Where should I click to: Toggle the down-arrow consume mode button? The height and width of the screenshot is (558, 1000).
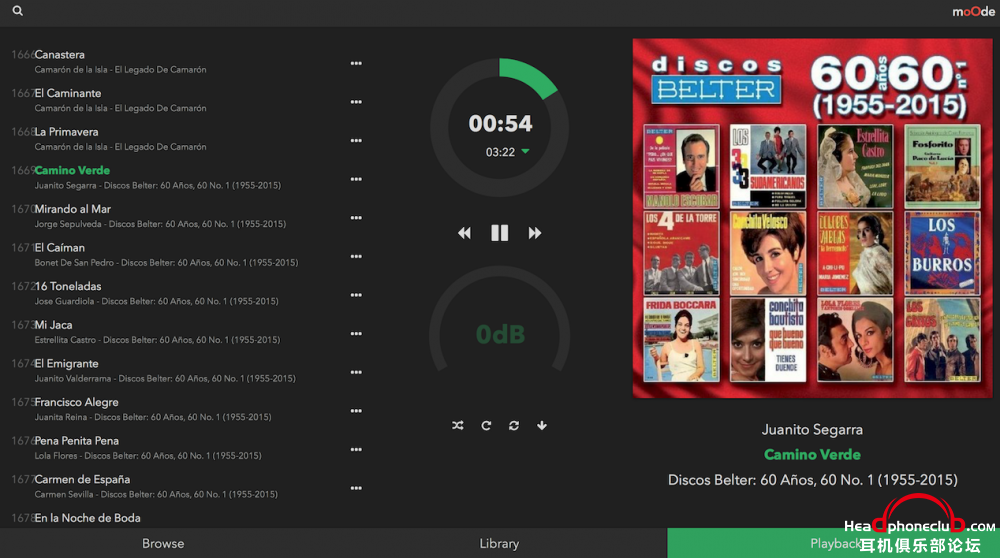[541, 425]
